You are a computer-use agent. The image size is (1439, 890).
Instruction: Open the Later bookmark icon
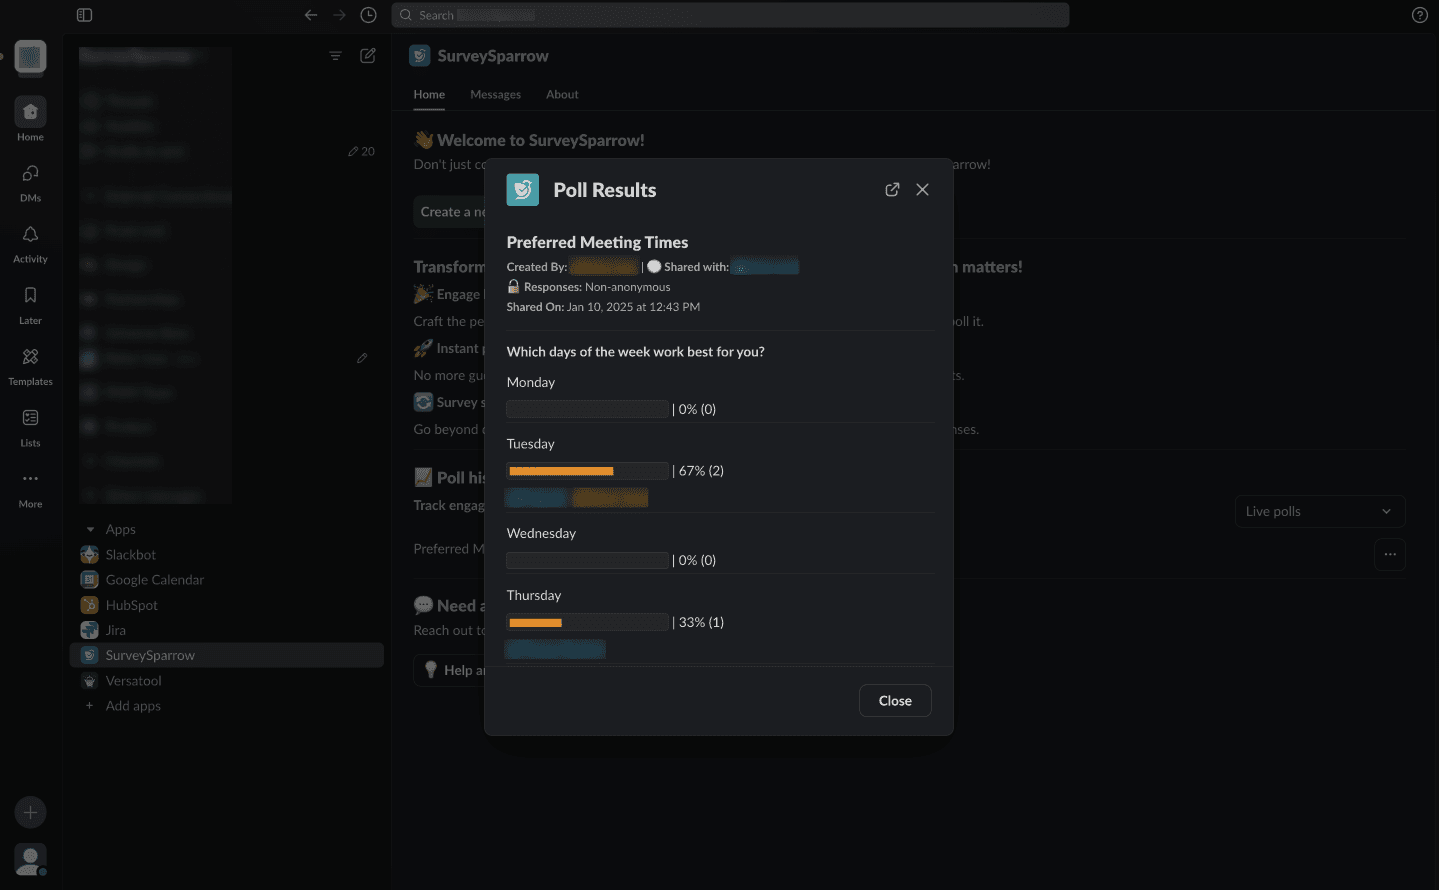tap(30, 303)
